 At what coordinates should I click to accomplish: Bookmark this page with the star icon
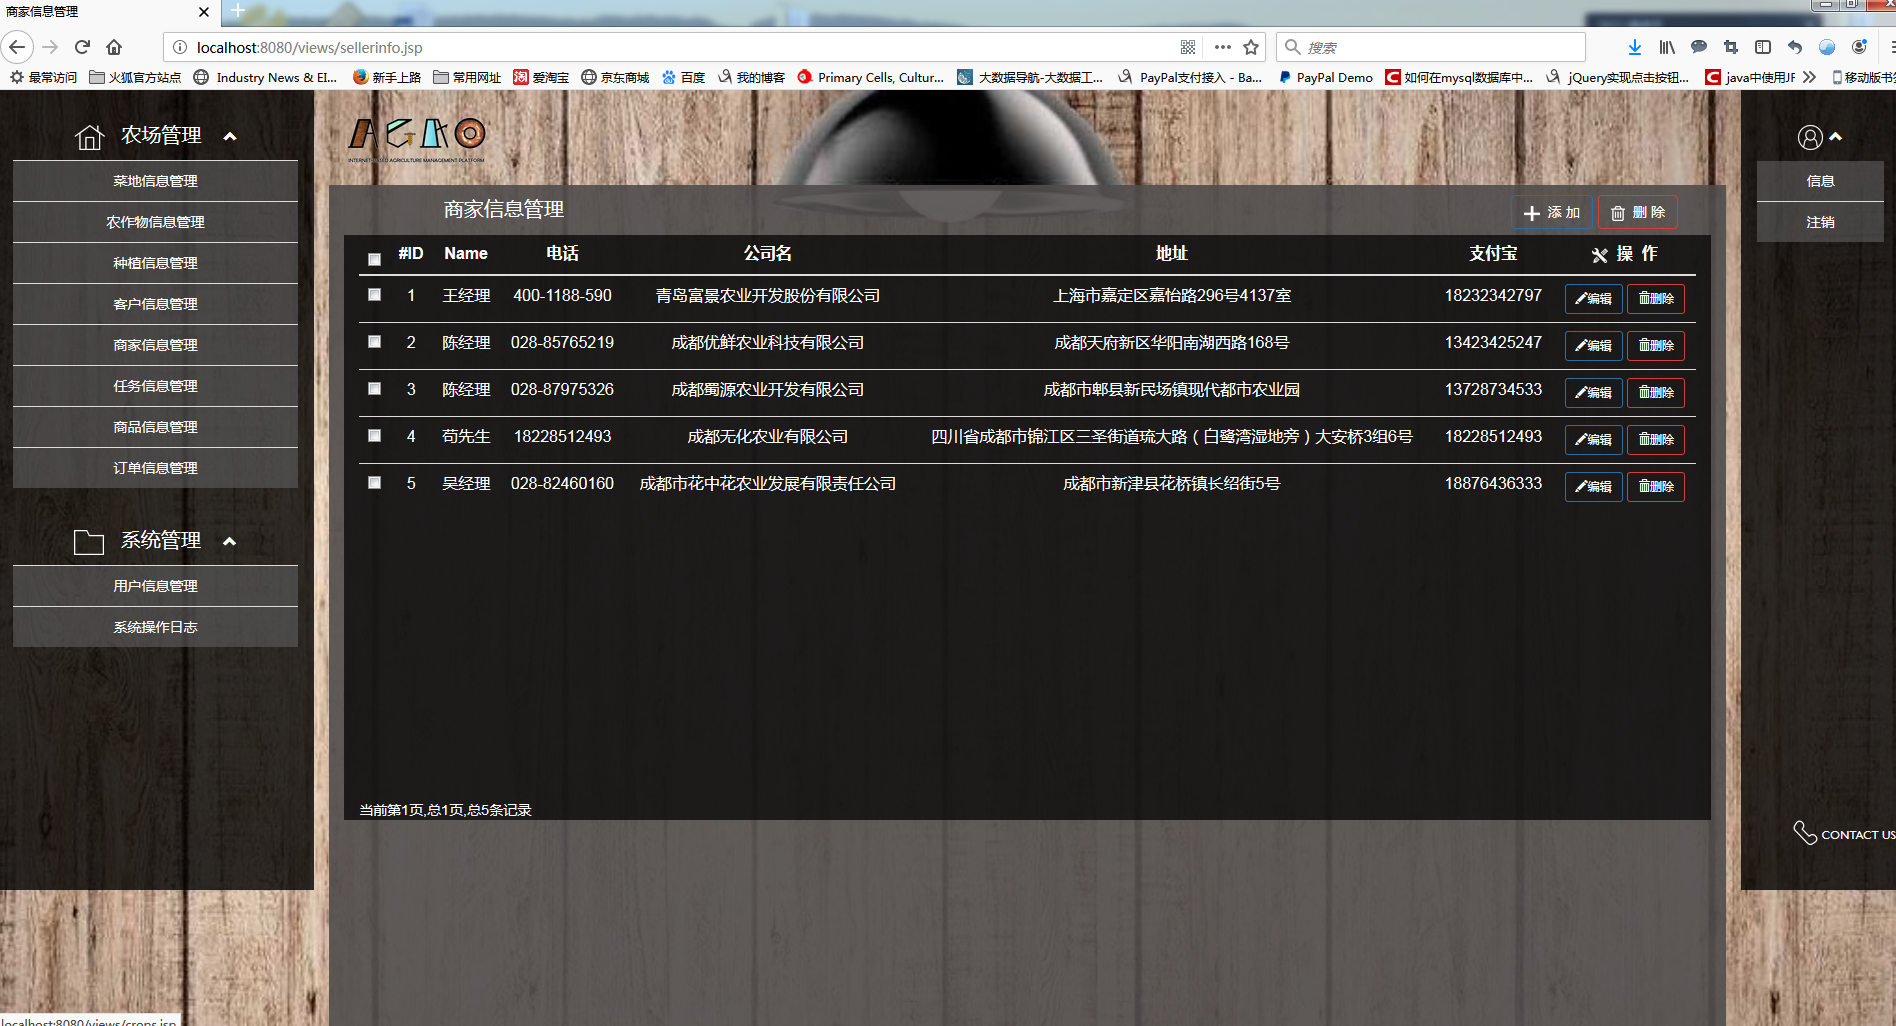(x=1251, y=47)
